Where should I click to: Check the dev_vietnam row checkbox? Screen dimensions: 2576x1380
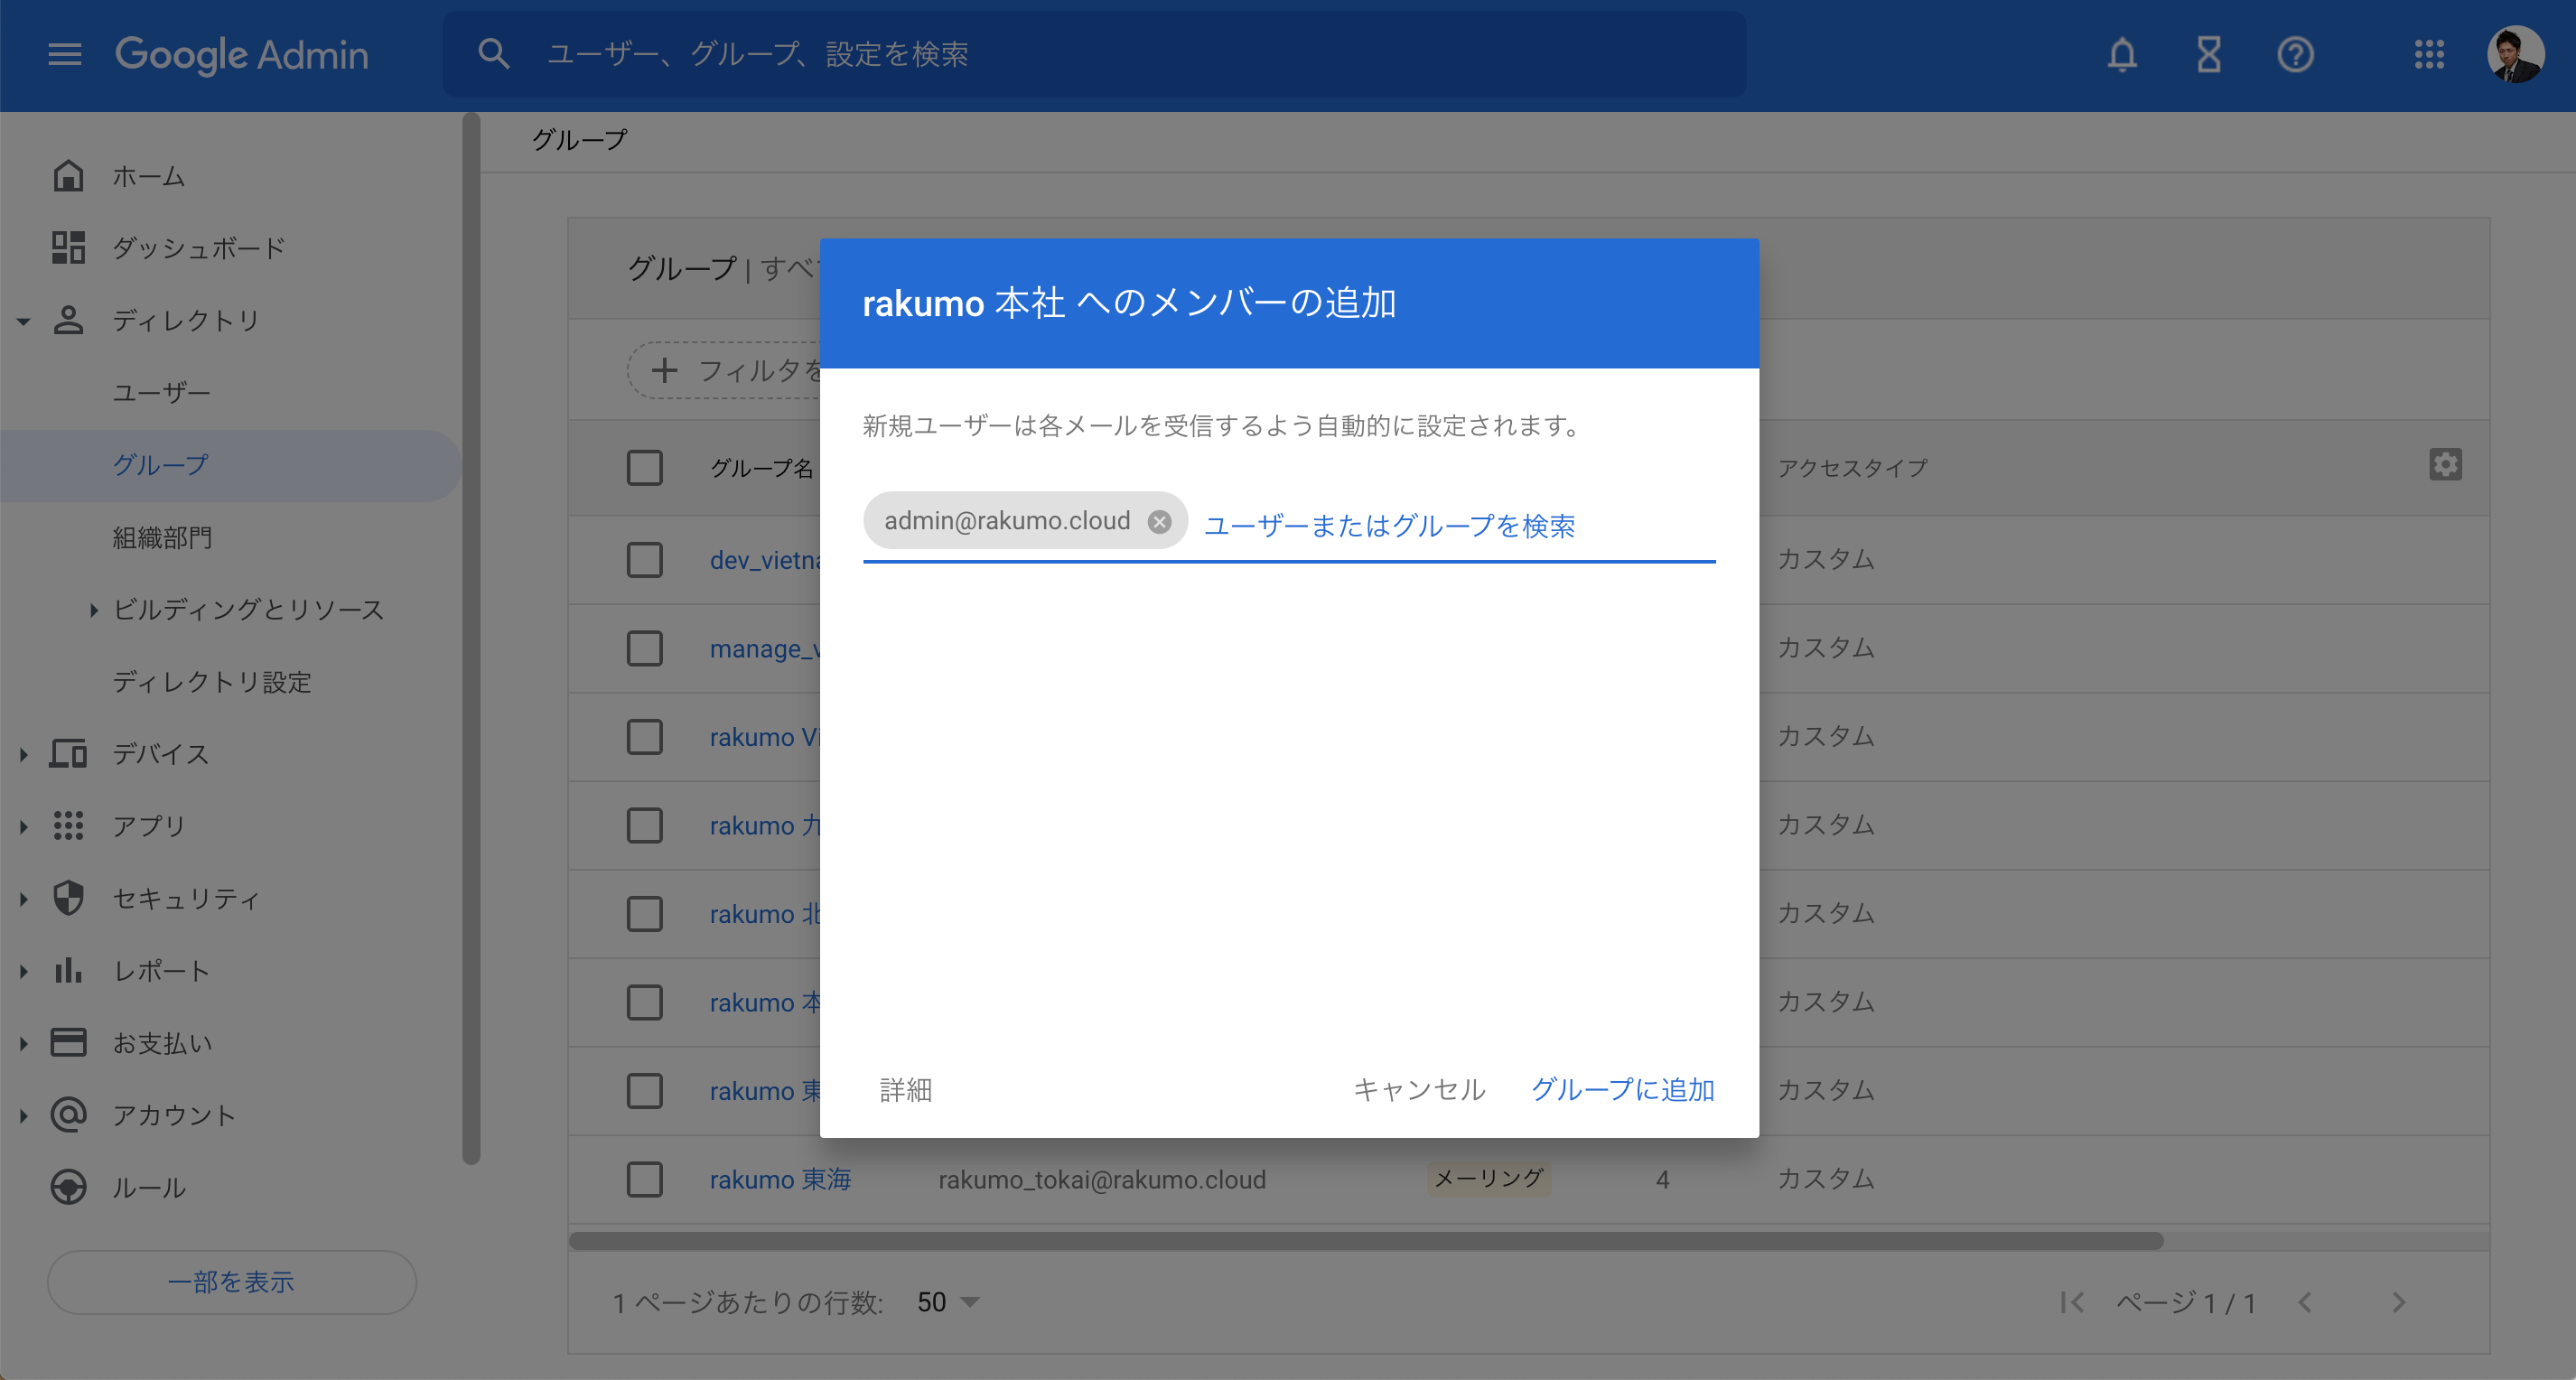click(644, 560)
